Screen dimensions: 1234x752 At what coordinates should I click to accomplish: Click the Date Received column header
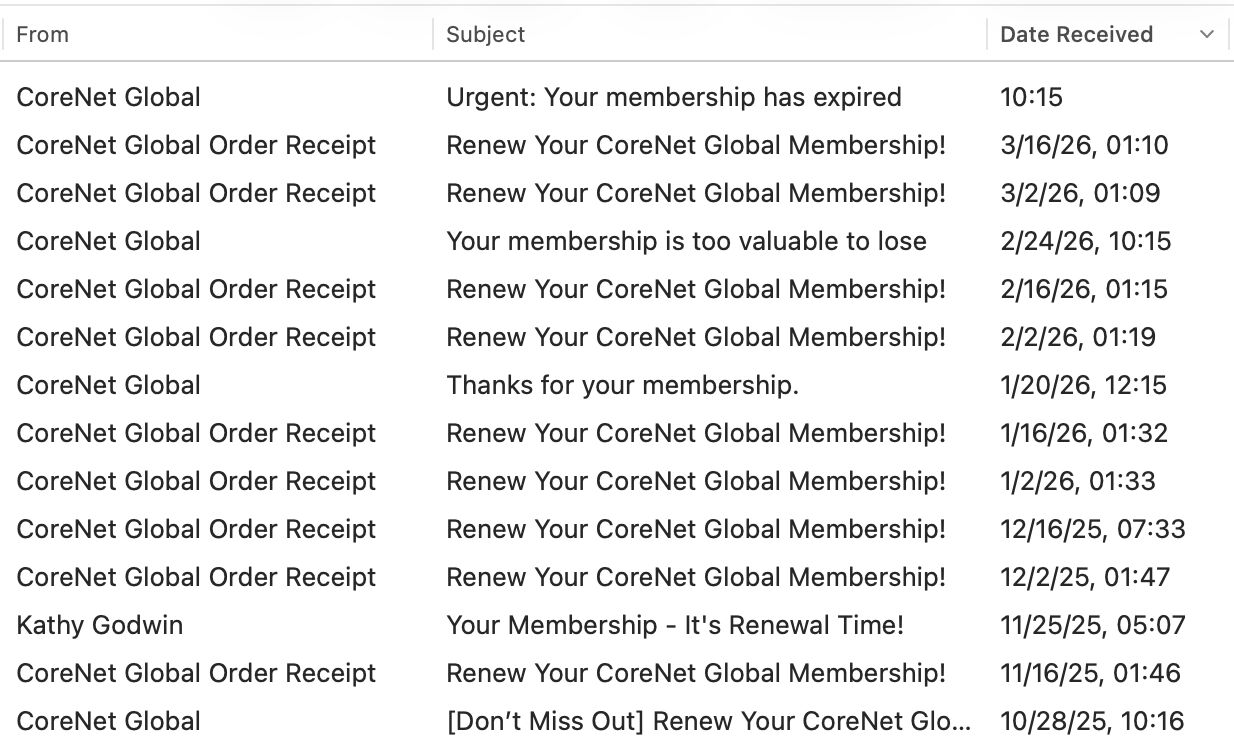click(x=1076, y=34)
